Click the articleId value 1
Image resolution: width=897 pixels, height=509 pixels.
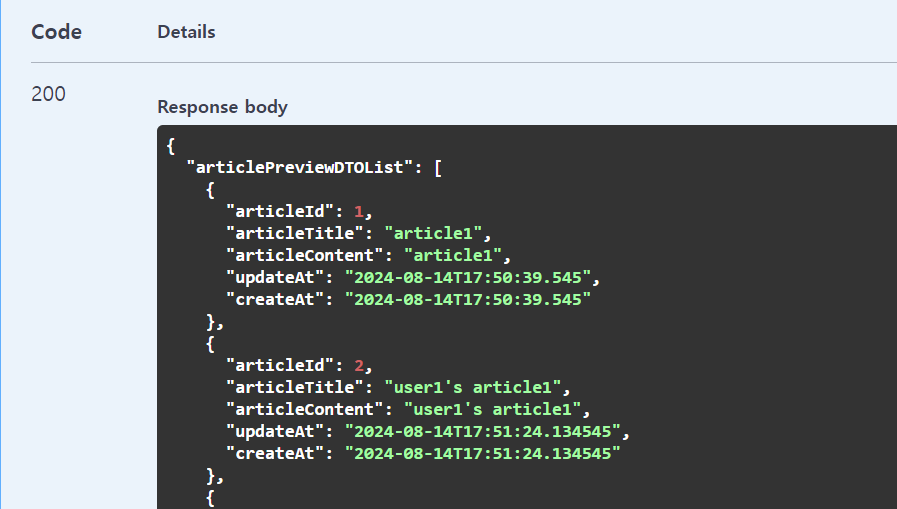pyautogui.click(x=359, y=212)
